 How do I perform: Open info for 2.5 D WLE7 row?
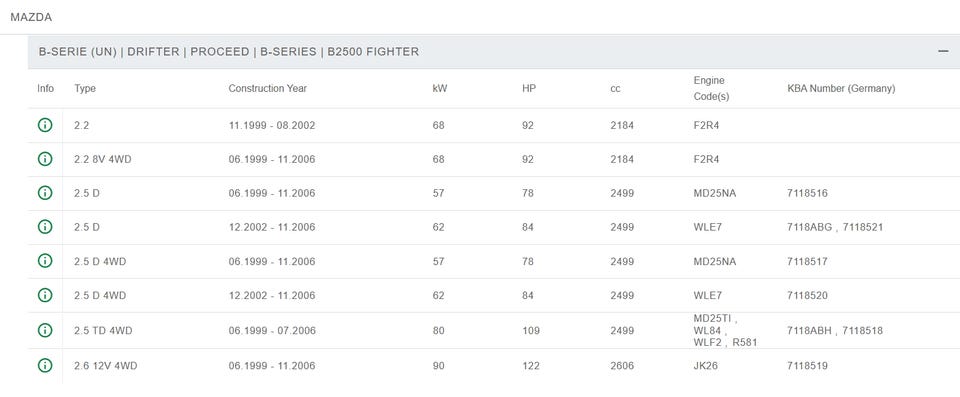pos(45,227)
